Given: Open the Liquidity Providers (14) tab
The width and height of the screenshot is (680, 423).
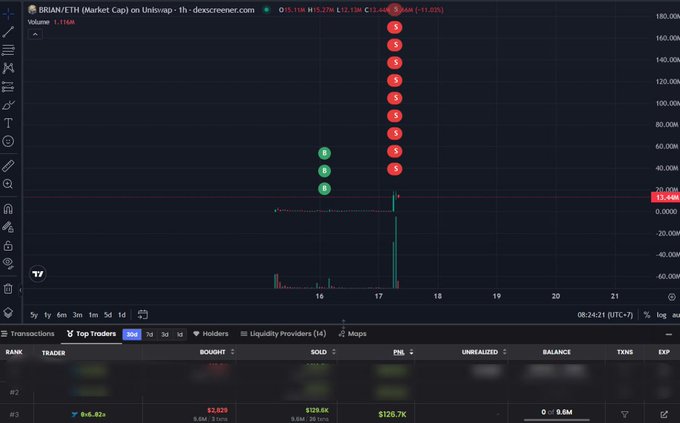Looking at the screenshot, I should pos(283,334).
